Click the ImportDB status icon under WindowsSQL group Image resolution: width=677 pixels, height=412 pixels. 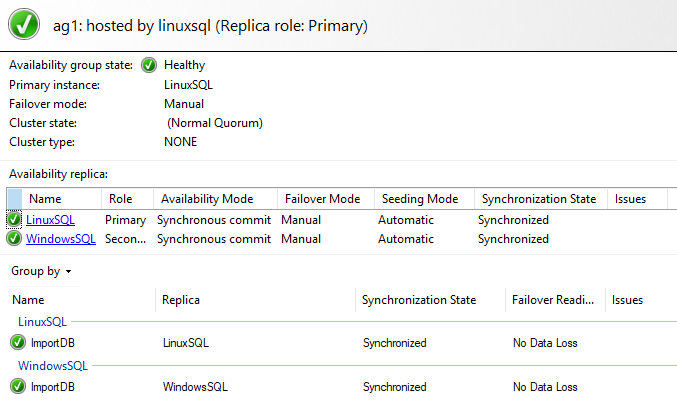(x=19, y=387)
